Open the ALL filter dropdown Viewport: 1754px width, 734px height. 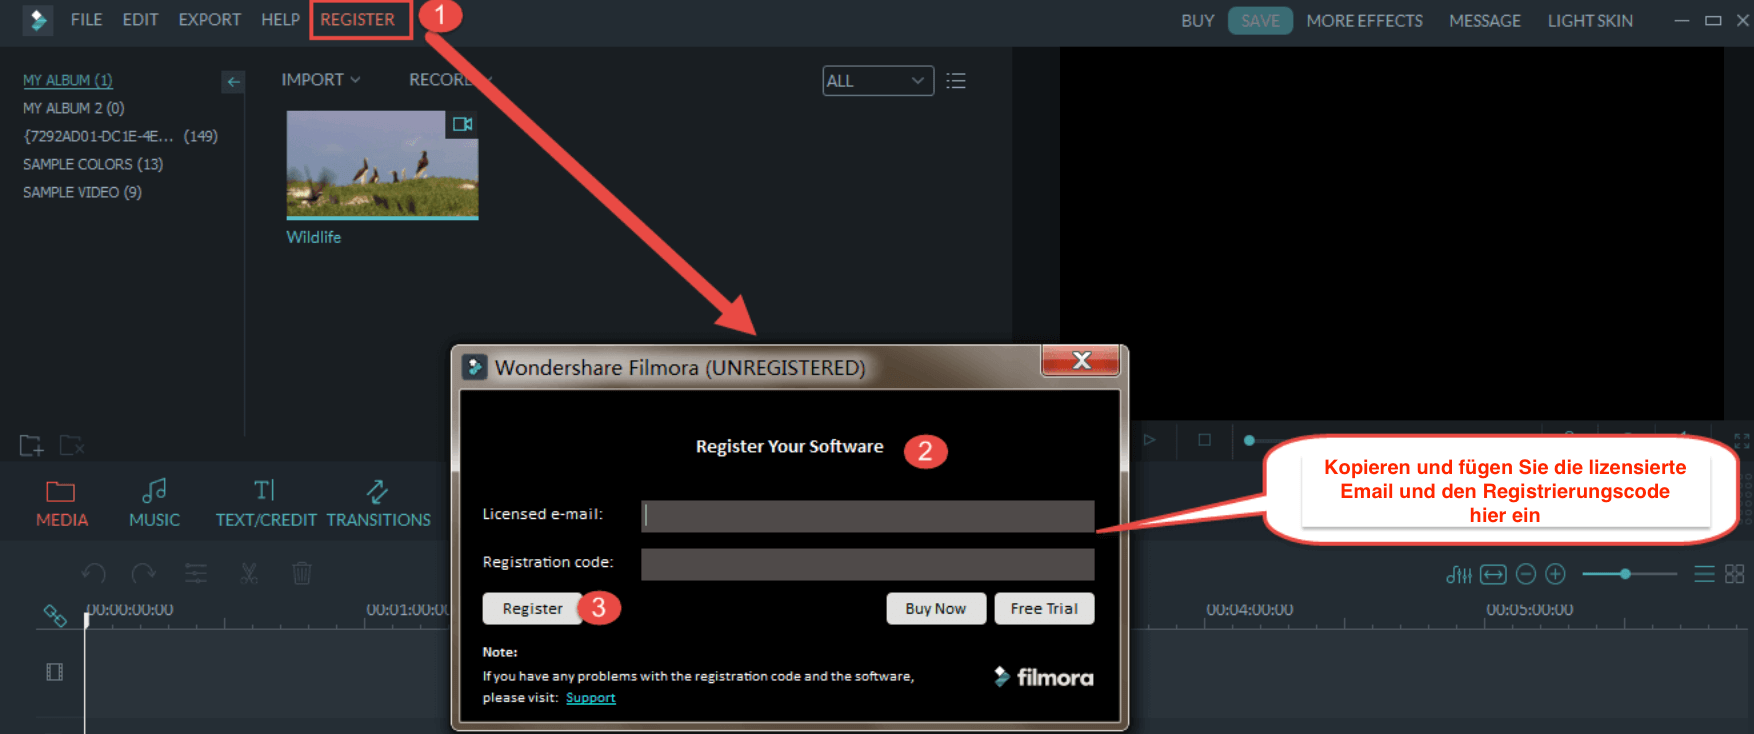point(877,81)
